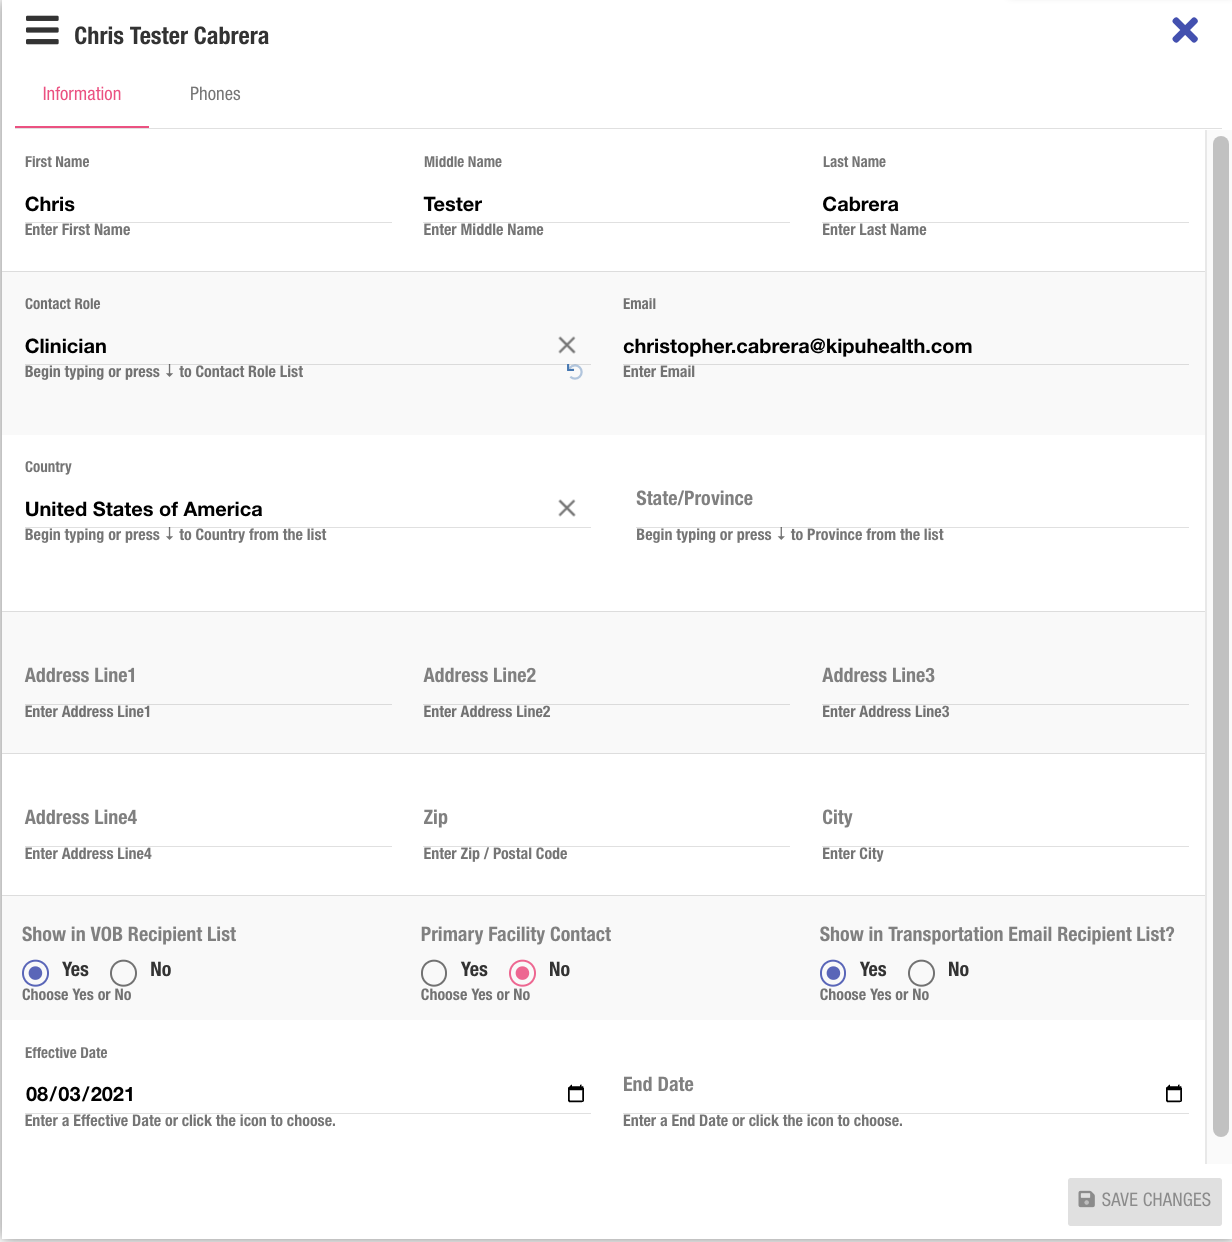
Task: Clear the Contact Role Clinician value
Action: point(567,345)
